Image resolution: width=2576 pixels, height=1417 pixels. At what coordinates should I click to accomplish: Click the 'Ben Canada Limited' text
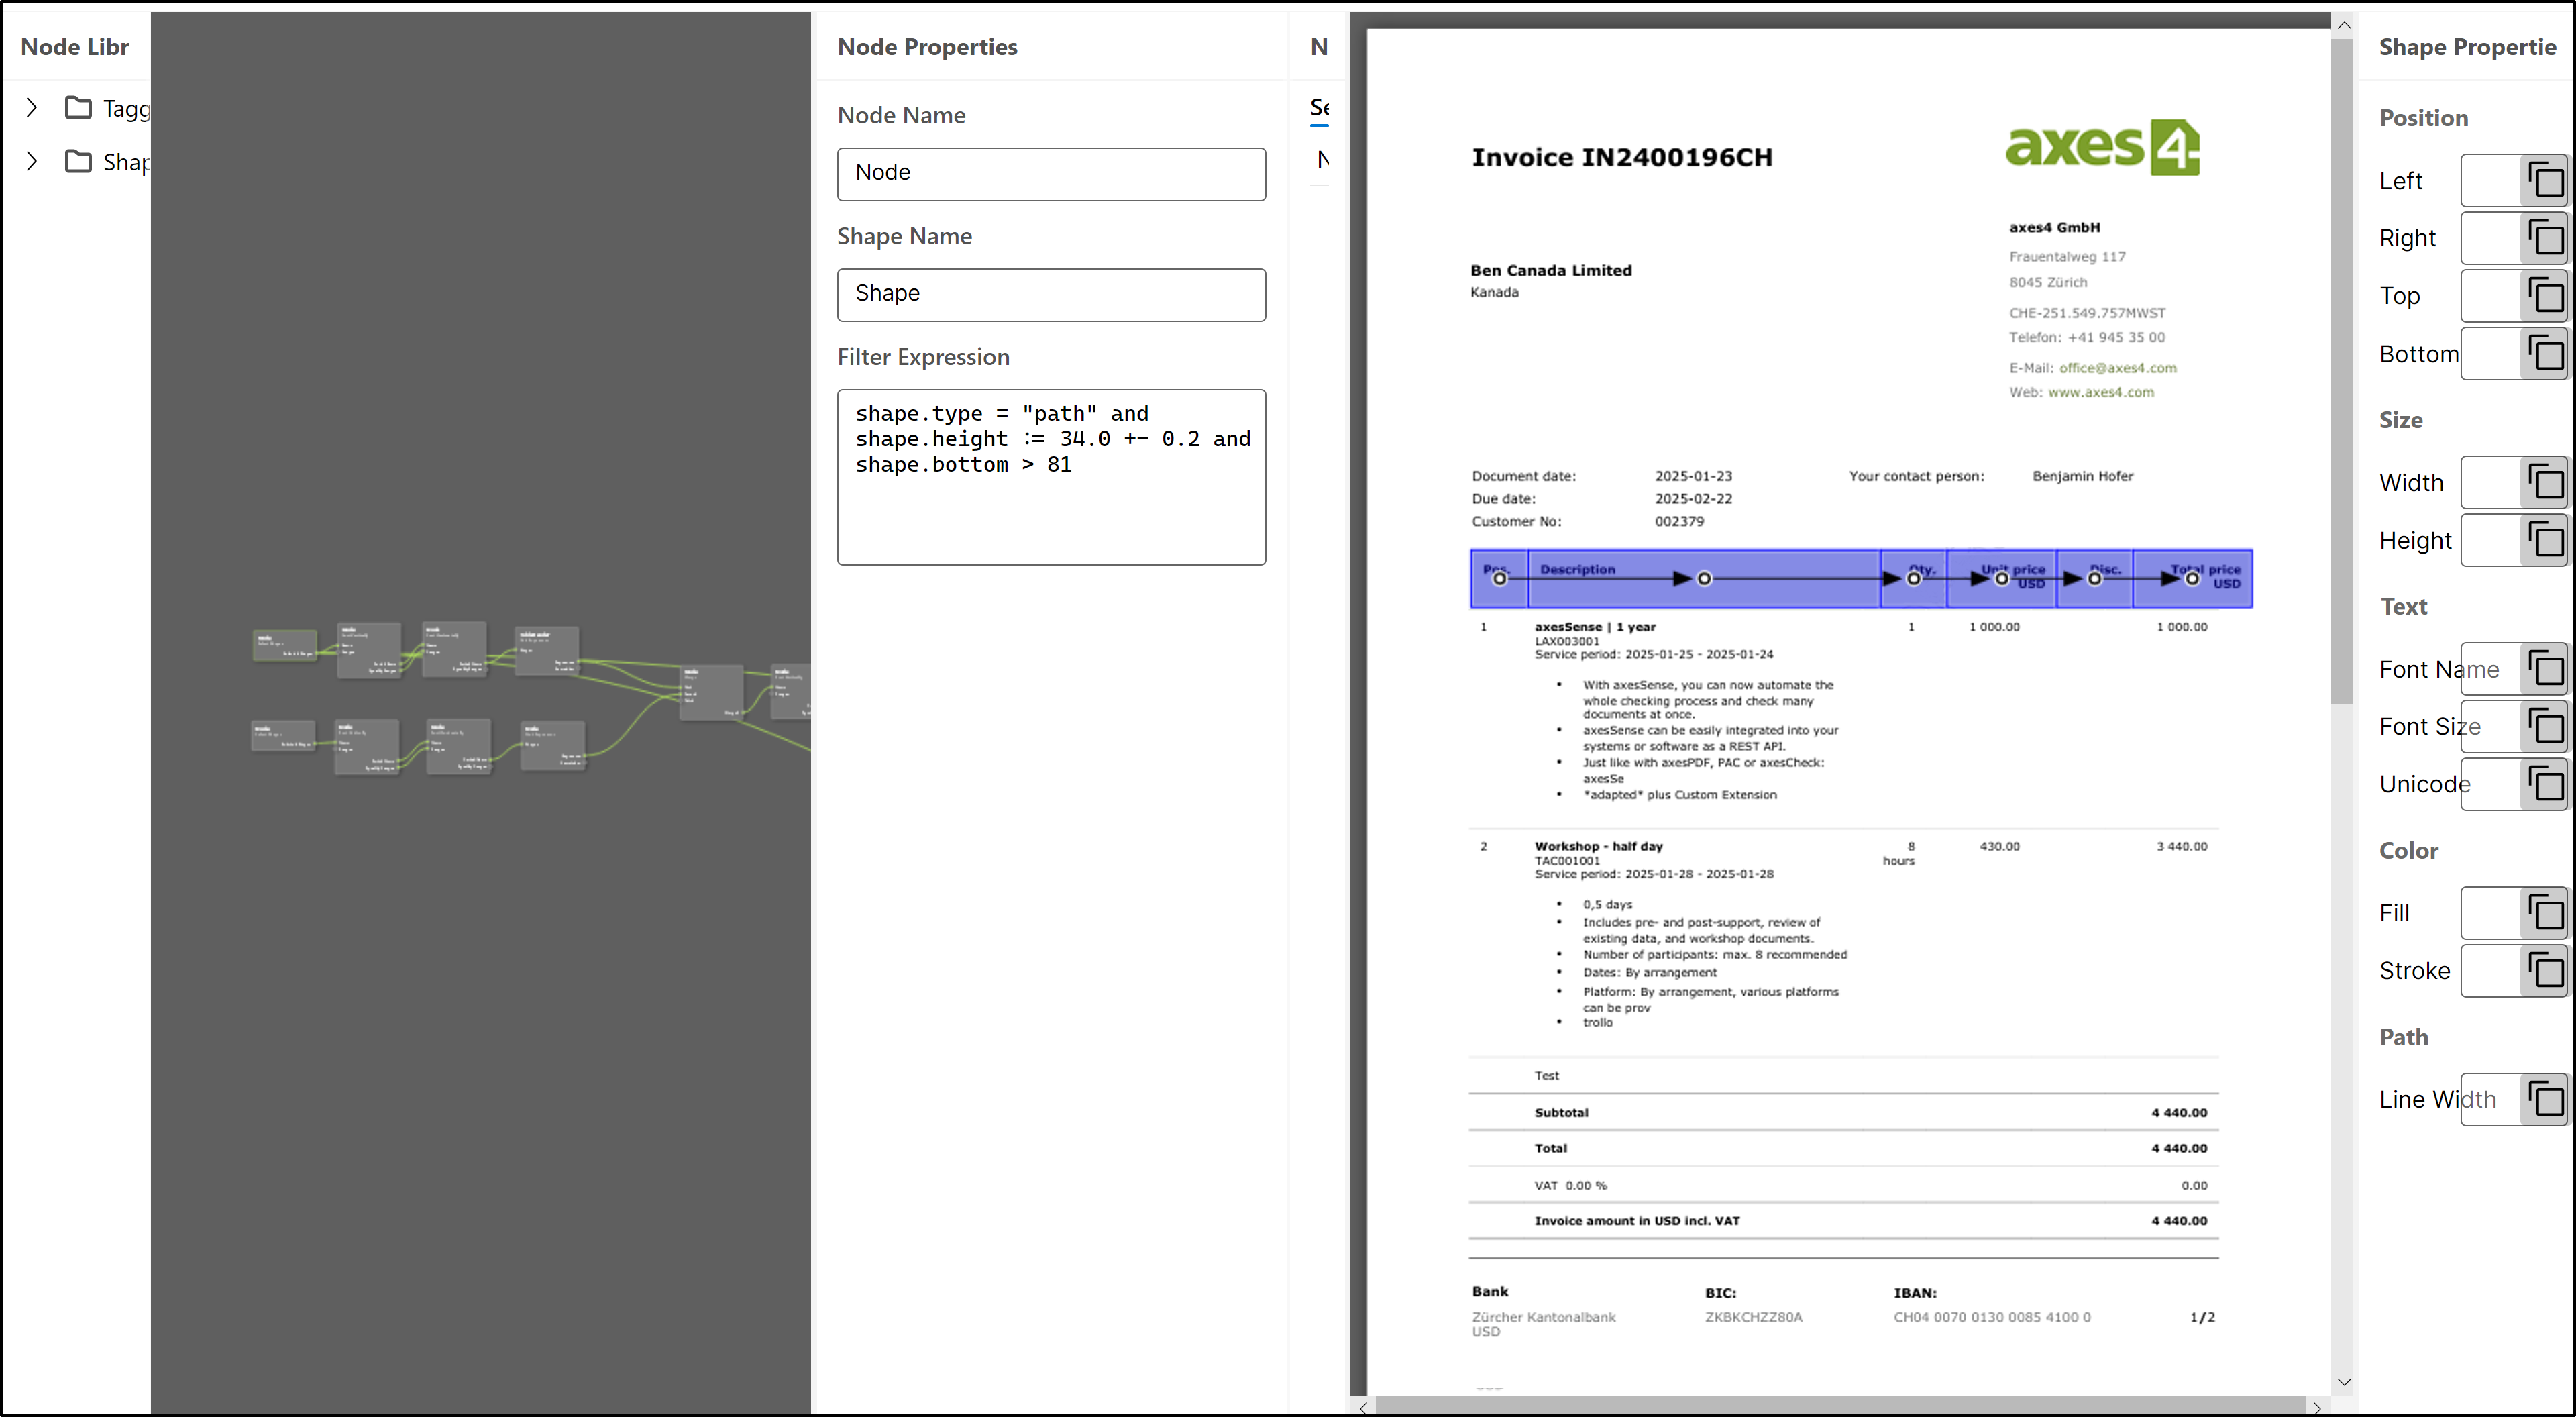pos(1551,270)
